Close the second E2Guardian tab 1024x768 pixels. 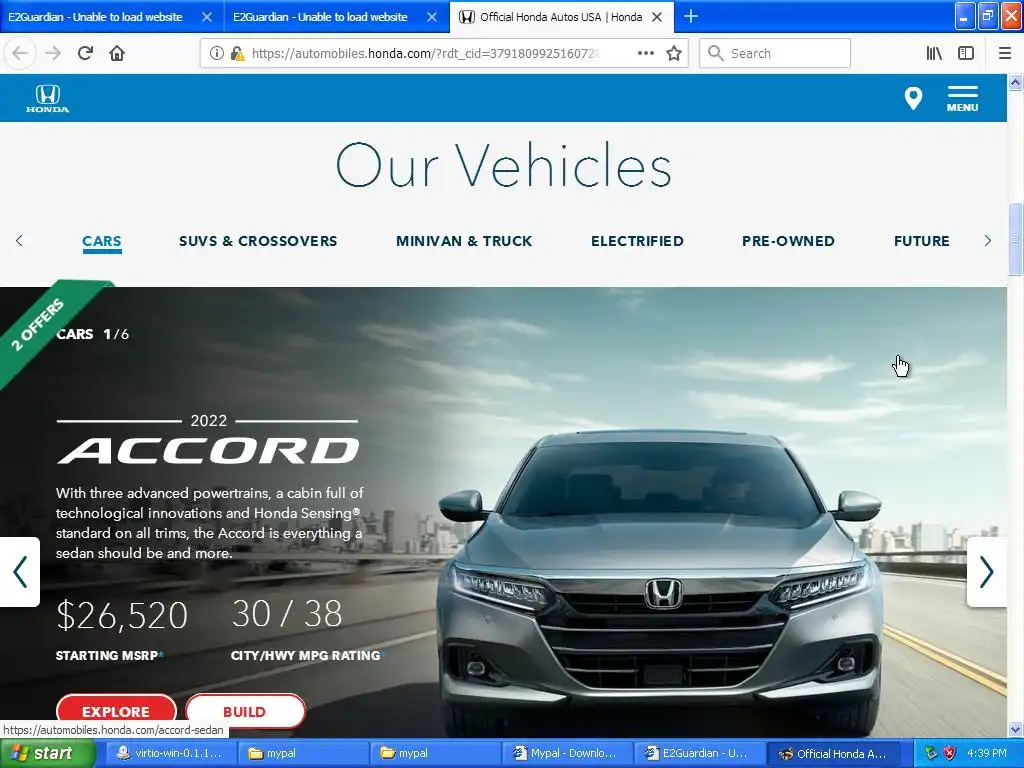point(432,17)
